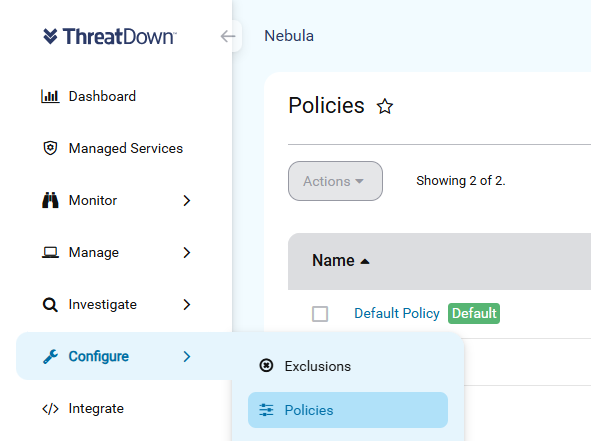Favorite the Policies page with star

385,106
